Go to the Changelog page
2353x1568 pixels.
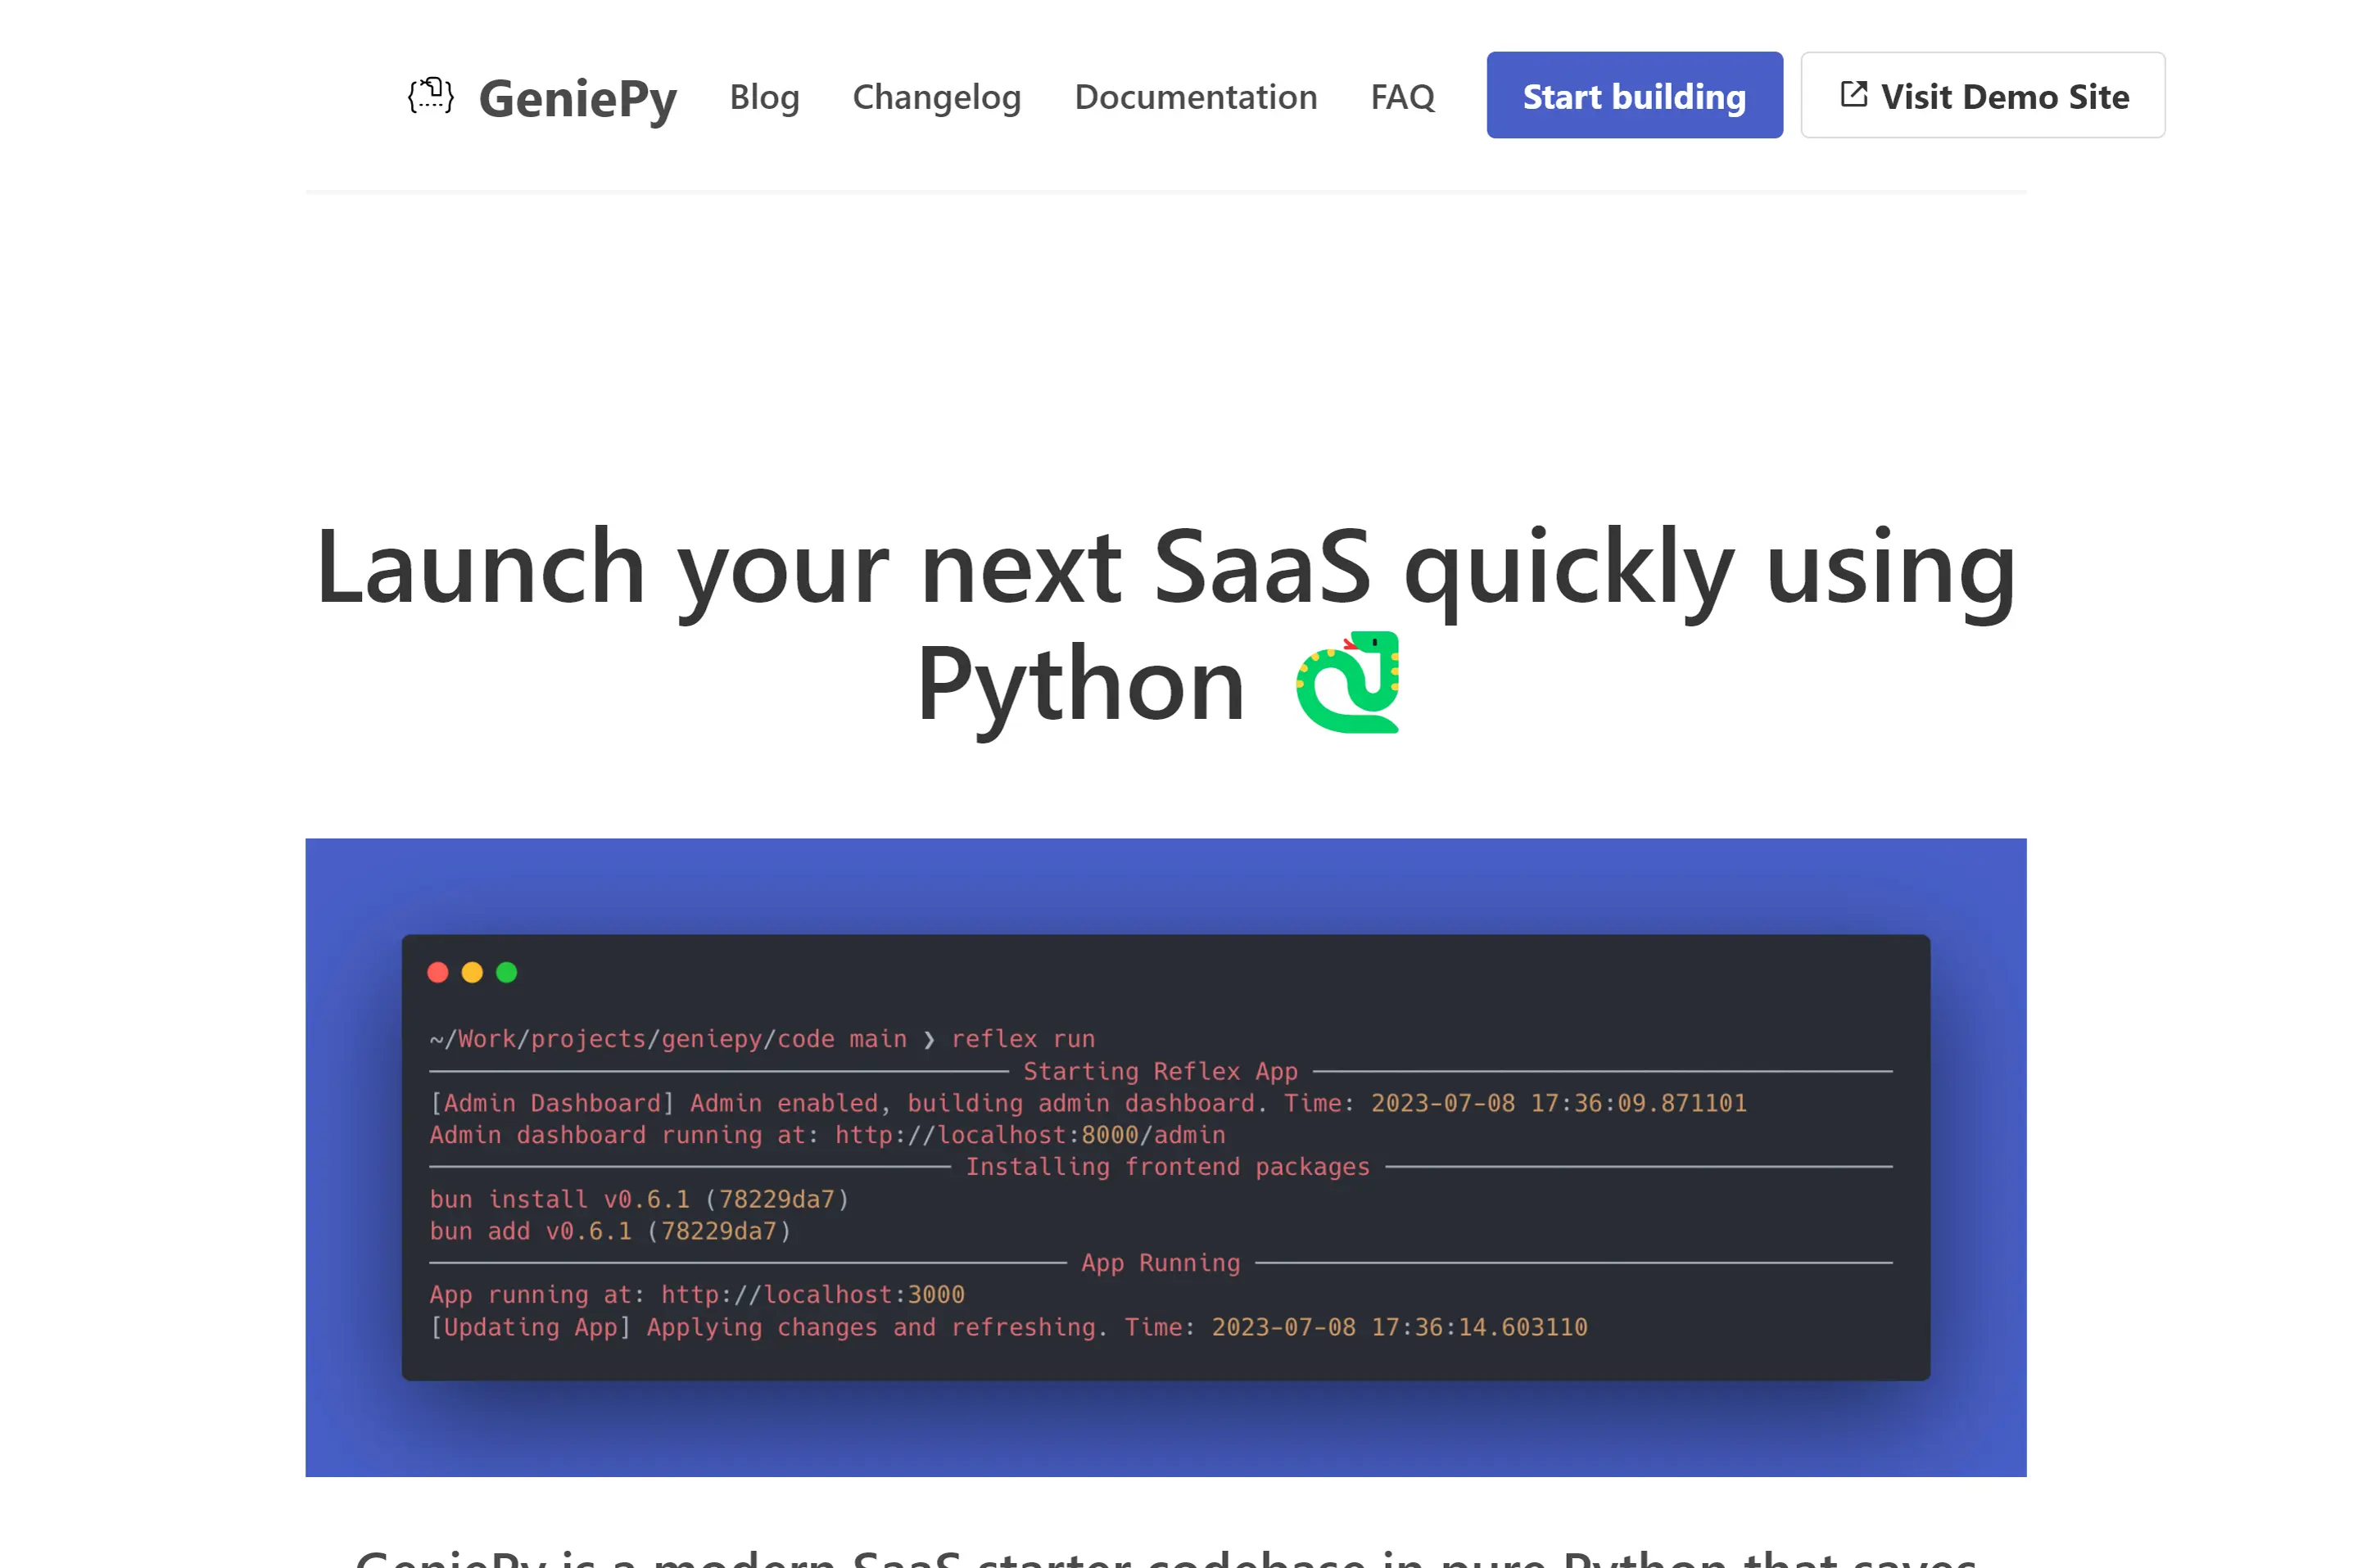click(x=936, y=97)
